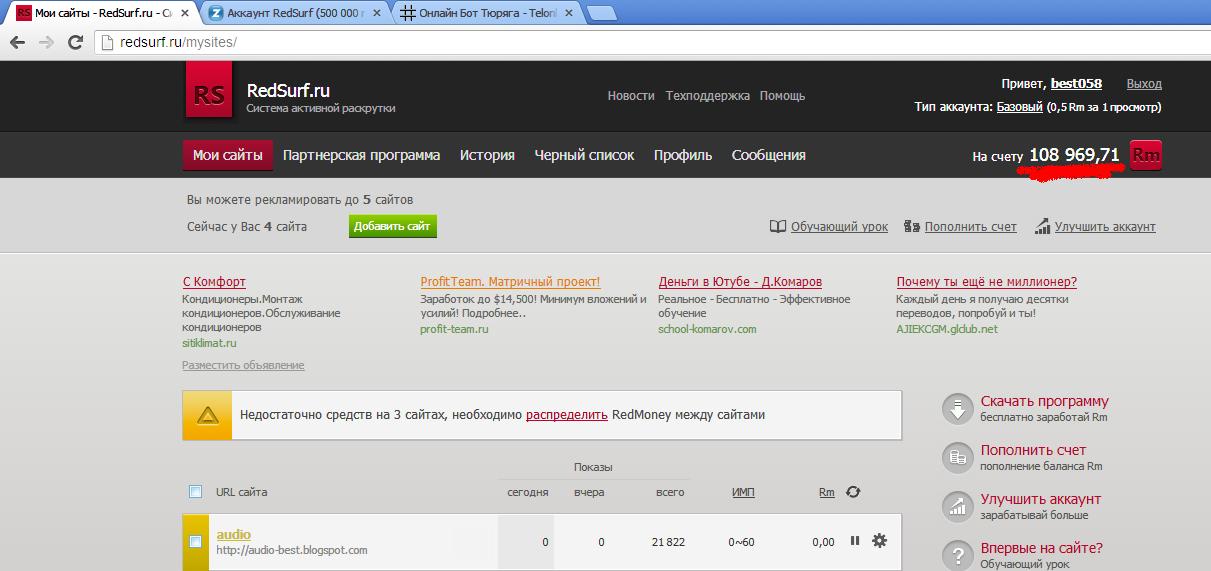Click http://audio-best.blogspot.com url text
Viewport: 1211px width, 571px height.
click(x=292, y=550)
